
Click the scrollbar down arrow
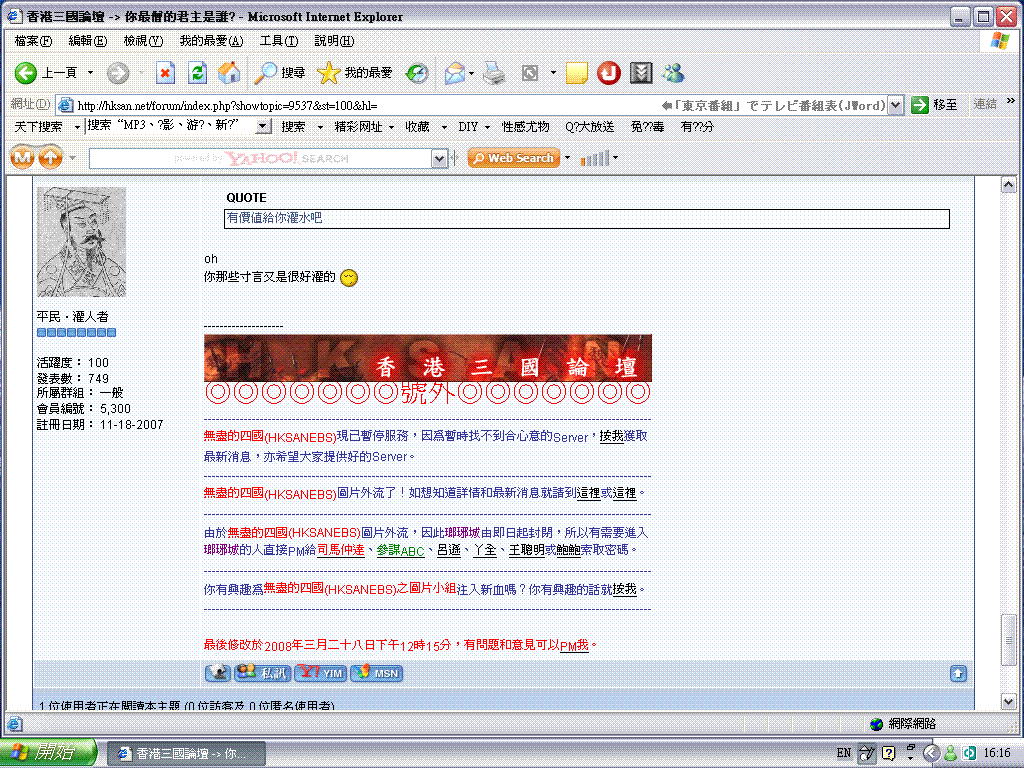pyautogui.click(x=1008, y=701)
